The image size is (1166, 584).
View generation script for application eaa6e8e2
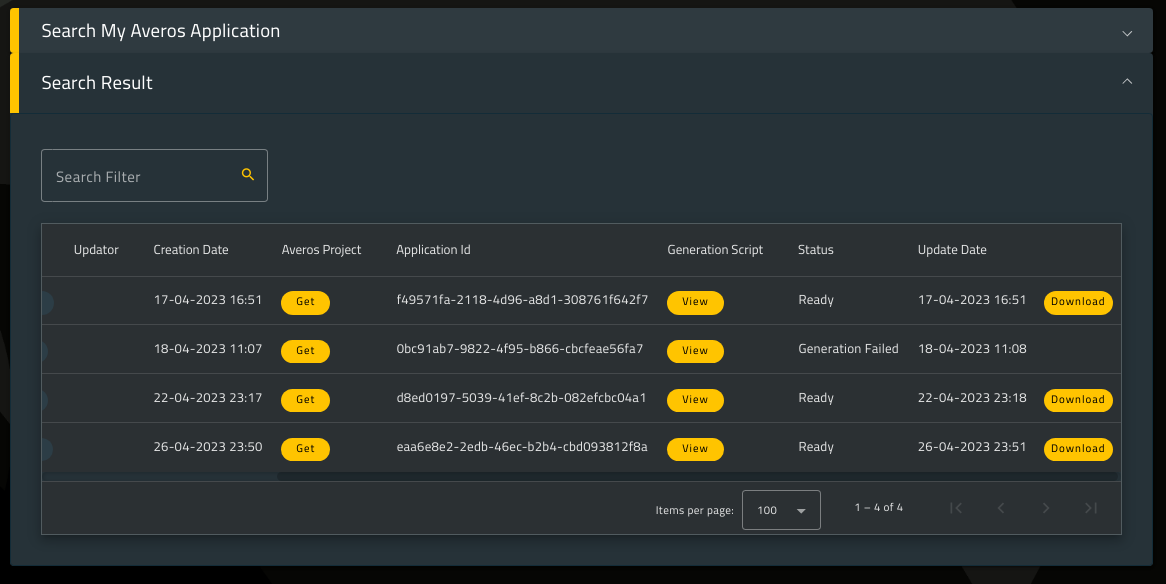coord(695,449)
